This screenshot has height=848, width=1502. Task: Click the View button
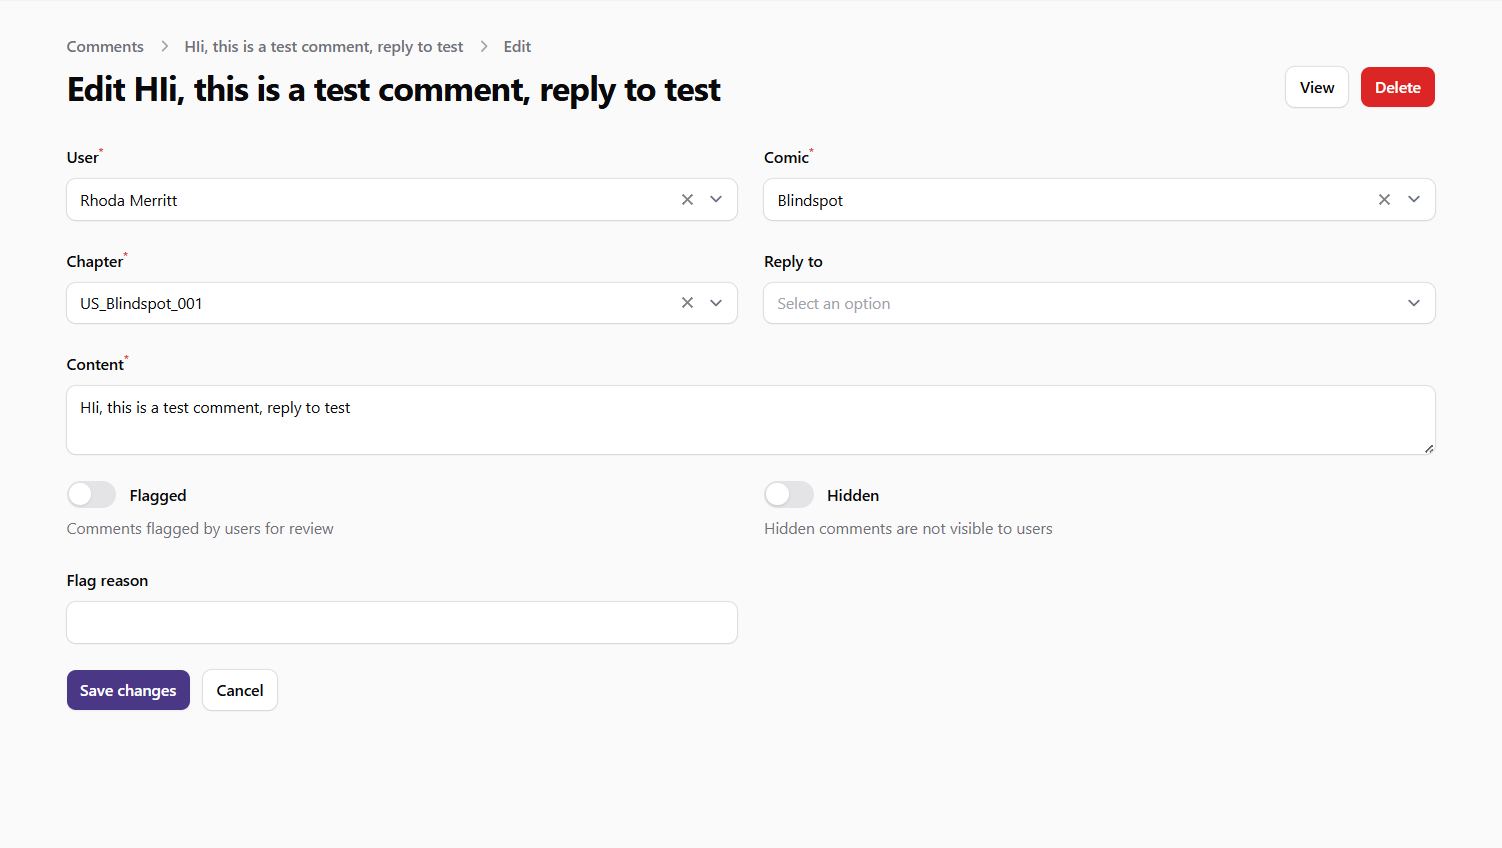click(x=1316, y=87)
